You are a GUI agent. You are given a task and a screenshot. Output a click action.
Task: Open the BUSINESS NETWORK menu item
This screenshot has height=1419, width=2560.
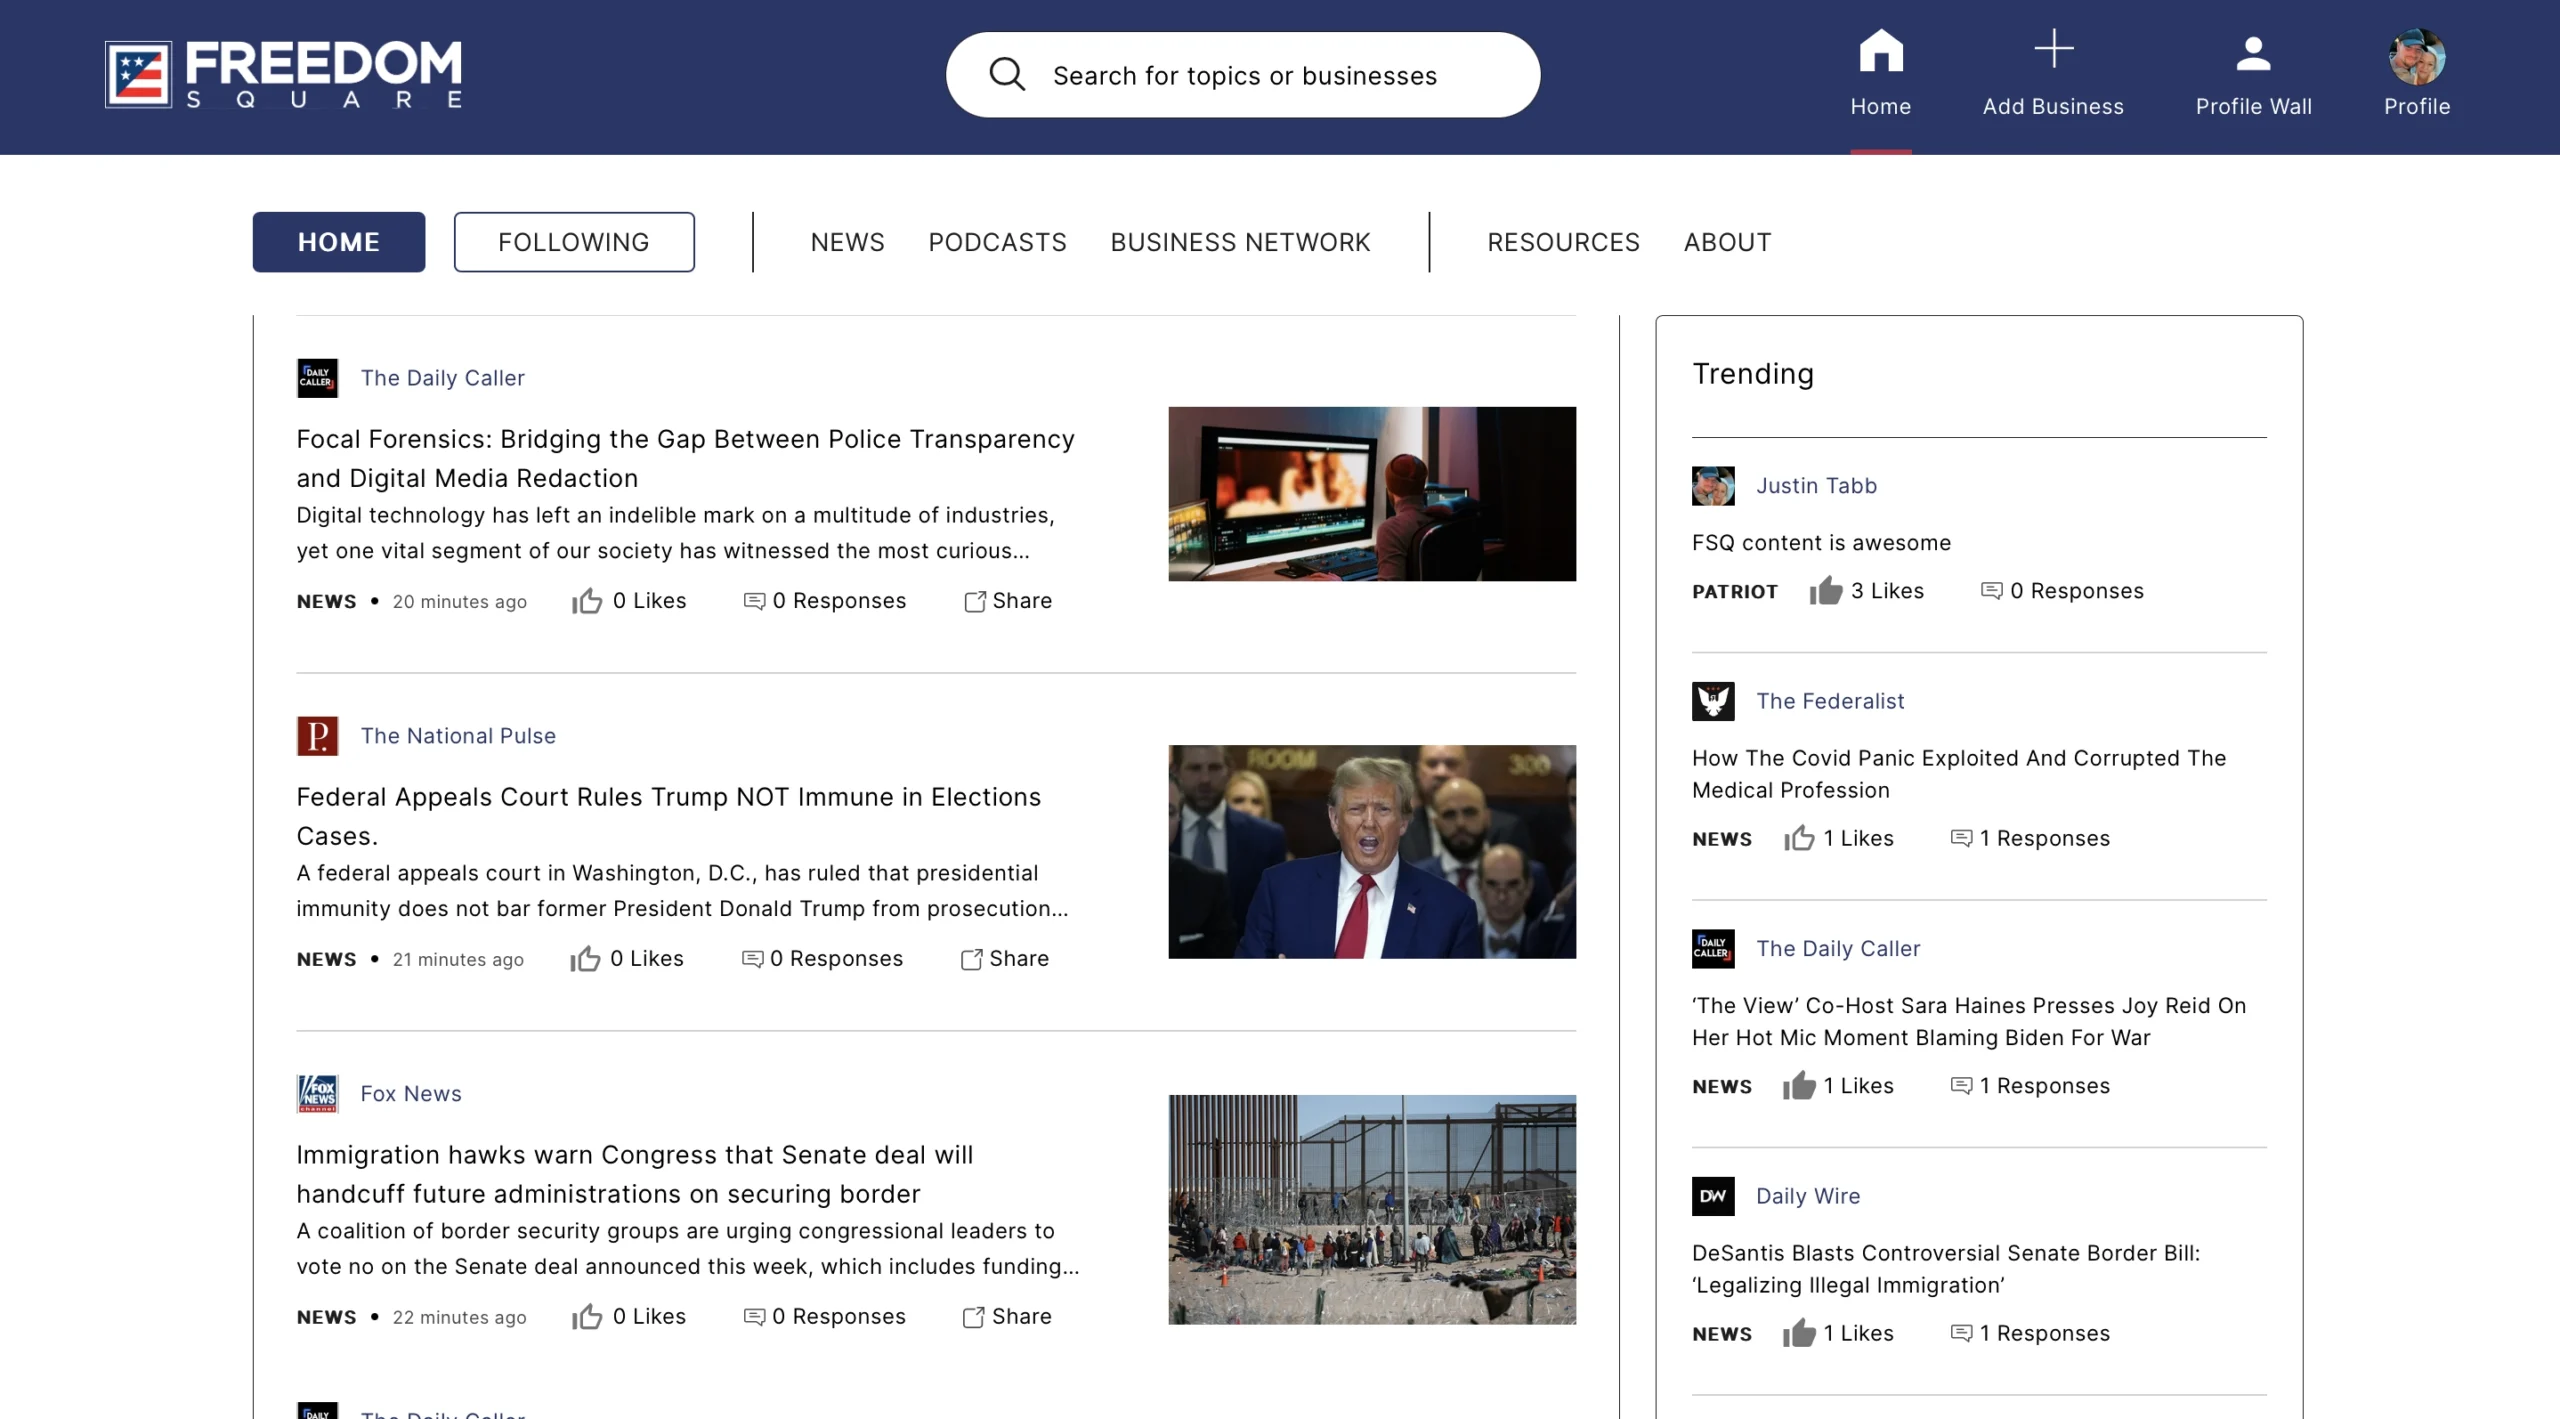(1240, 242)
